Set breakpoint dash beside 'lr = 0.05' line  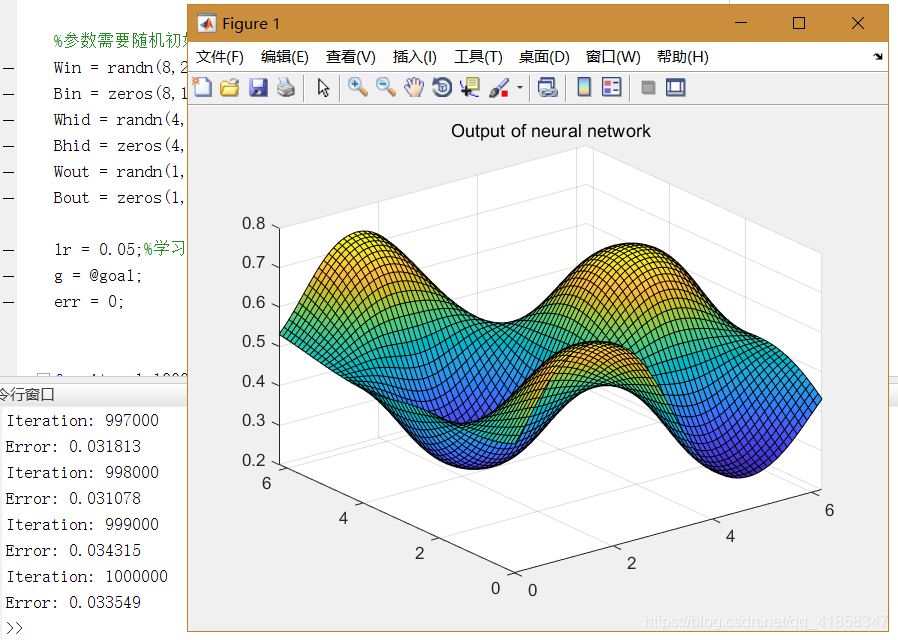[x=9, y=250]
